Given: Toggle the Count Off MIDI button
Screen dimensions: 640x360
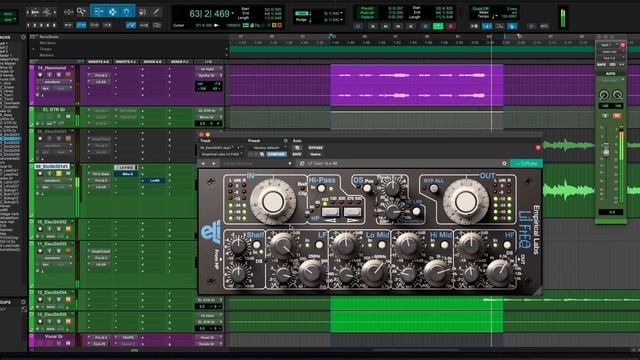Looking at the screenshot, I should (x=500, y=26).
